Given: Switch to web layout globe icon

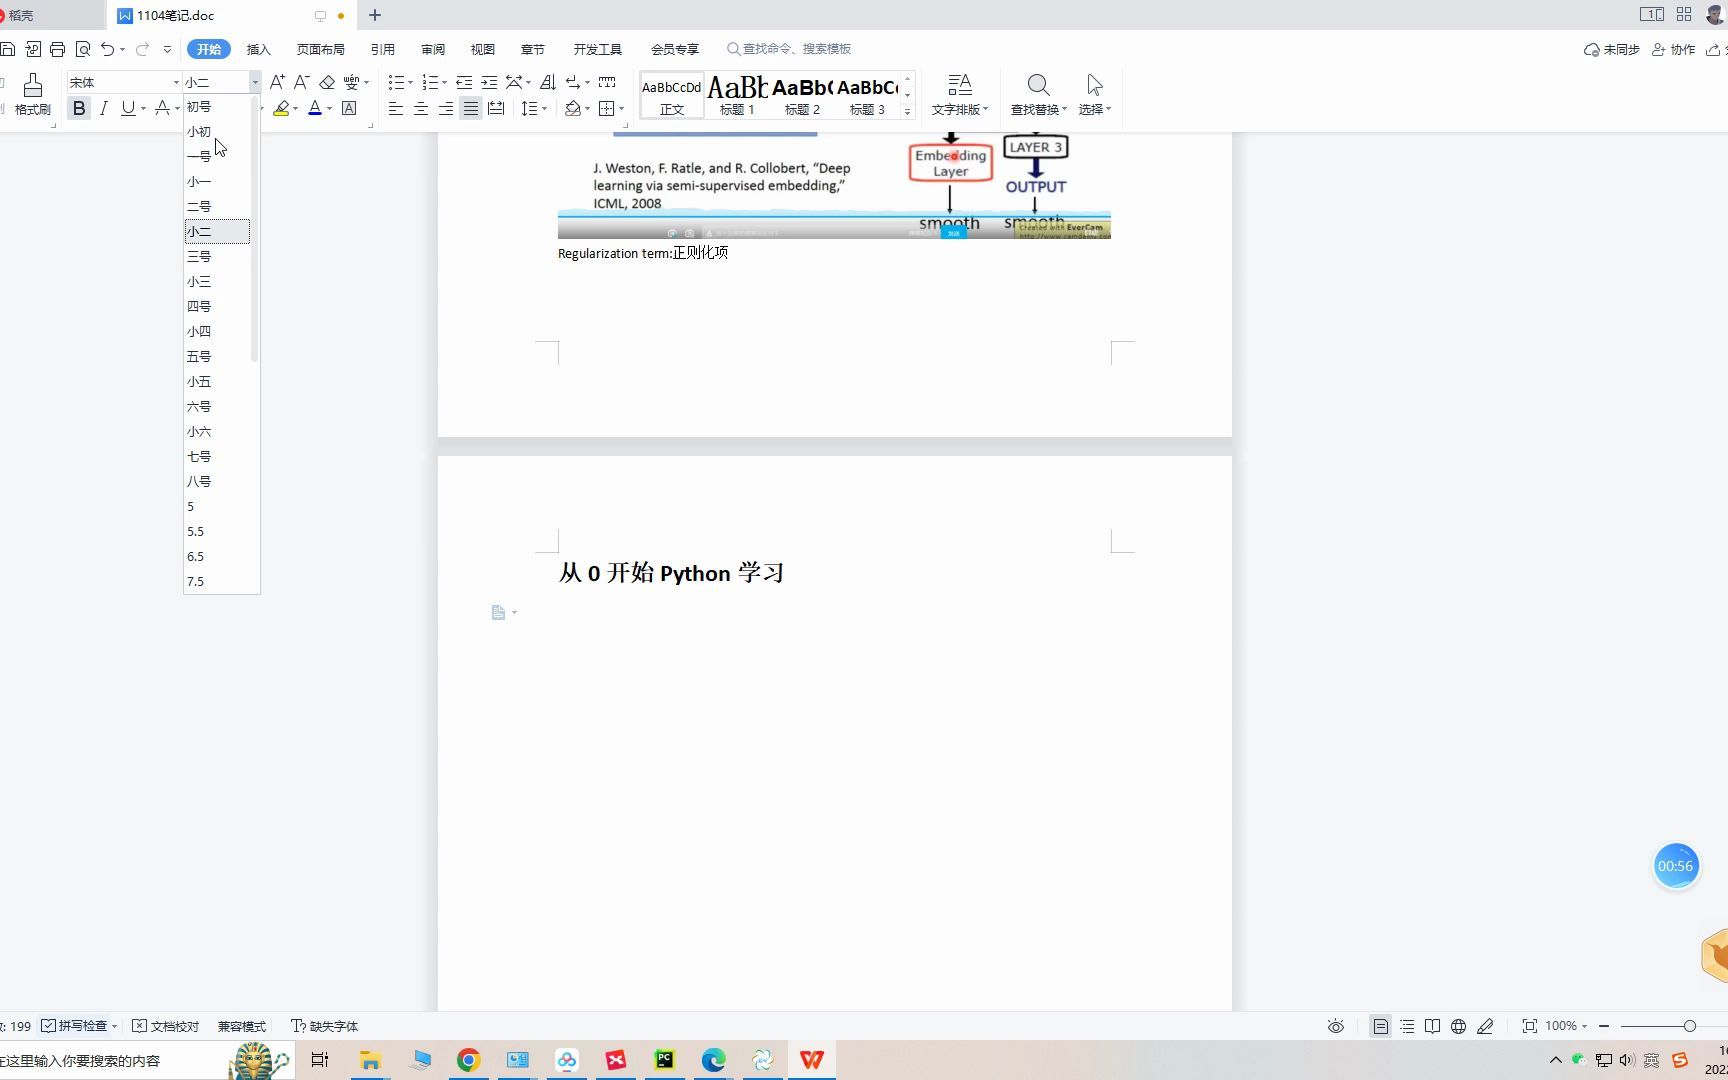Looking at the screenshot, I should [1459, 1026].
